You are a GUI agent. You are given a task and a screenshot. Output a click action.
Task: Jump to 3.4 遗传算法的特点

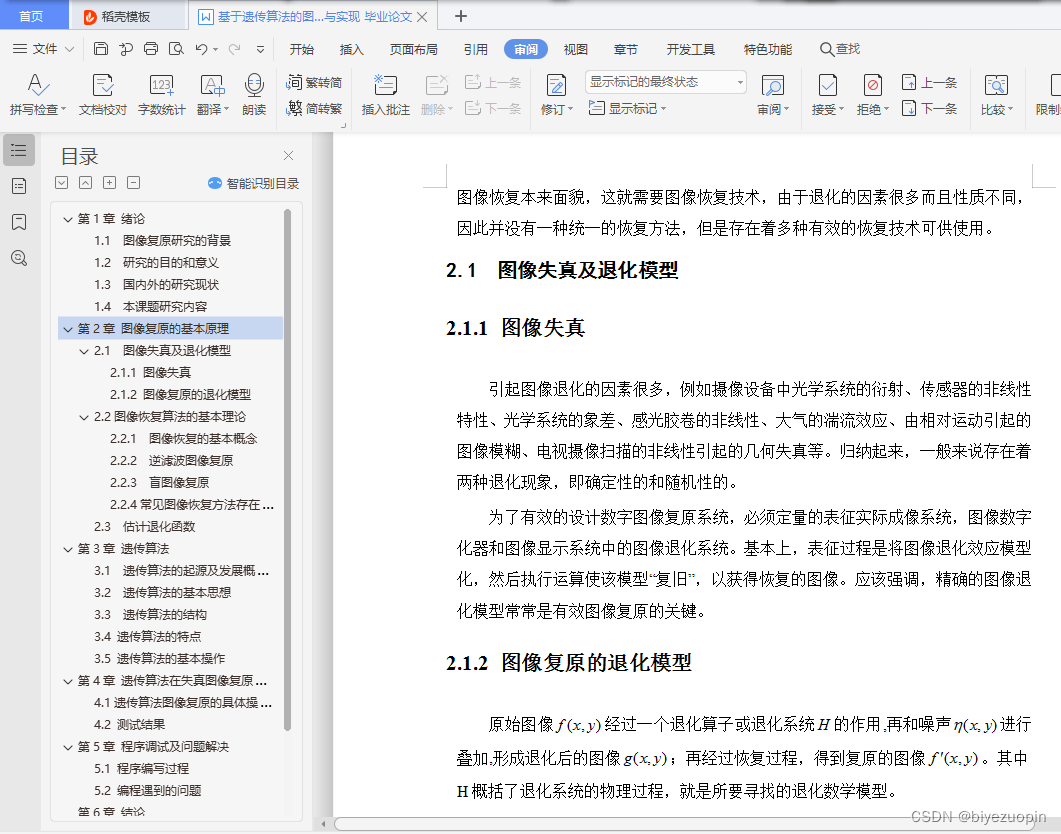pos(148,636)
